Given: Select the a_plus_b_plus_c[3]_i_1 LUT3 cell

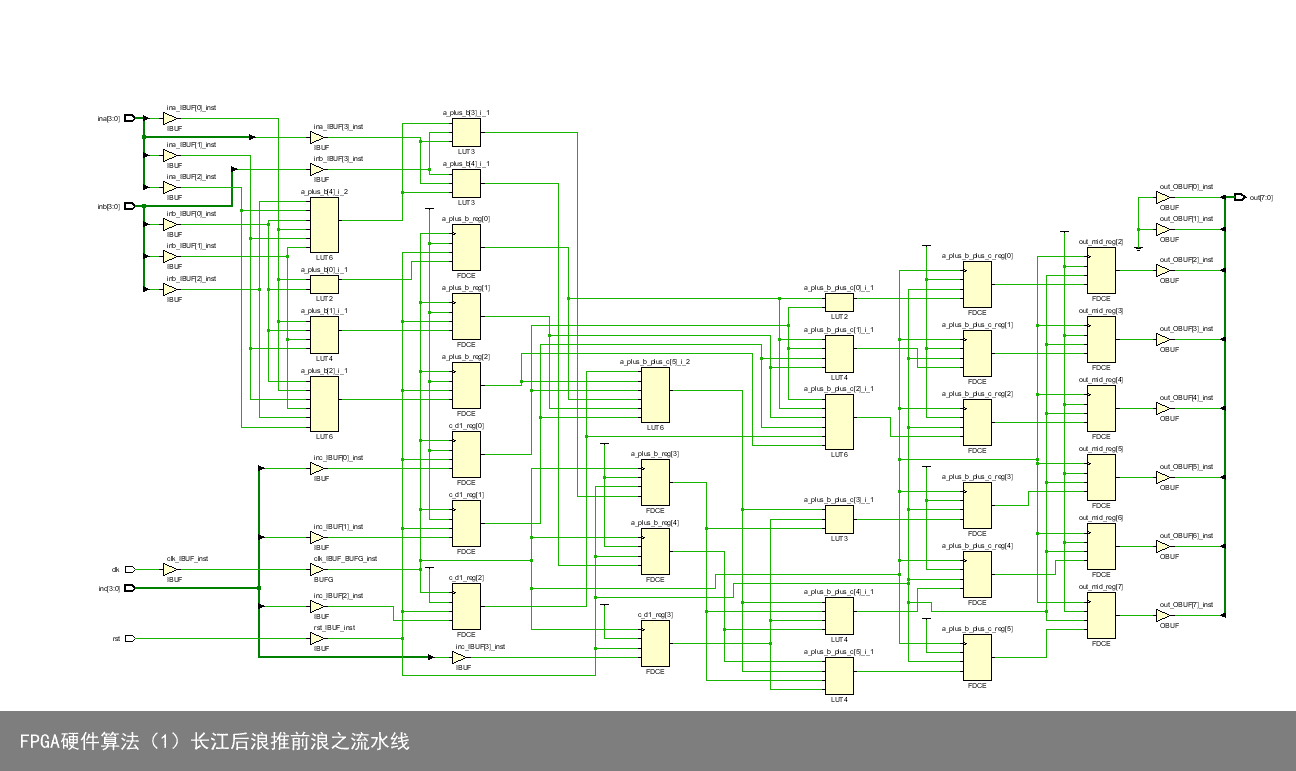Looking at the screenshot, I should pyautogui.click(x=839, y=519).
